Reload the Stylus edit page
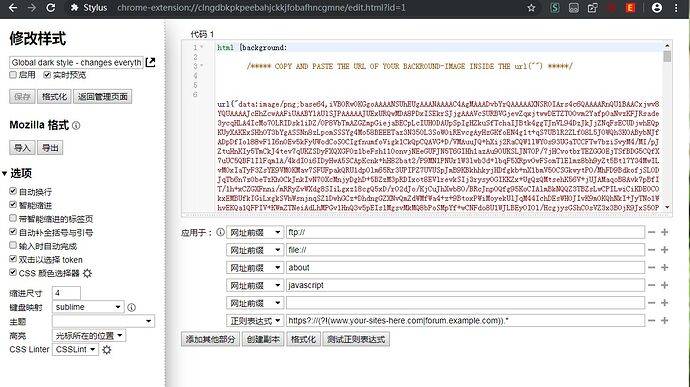The height and width of the screenshot is (387, 690). pos(51,7)
